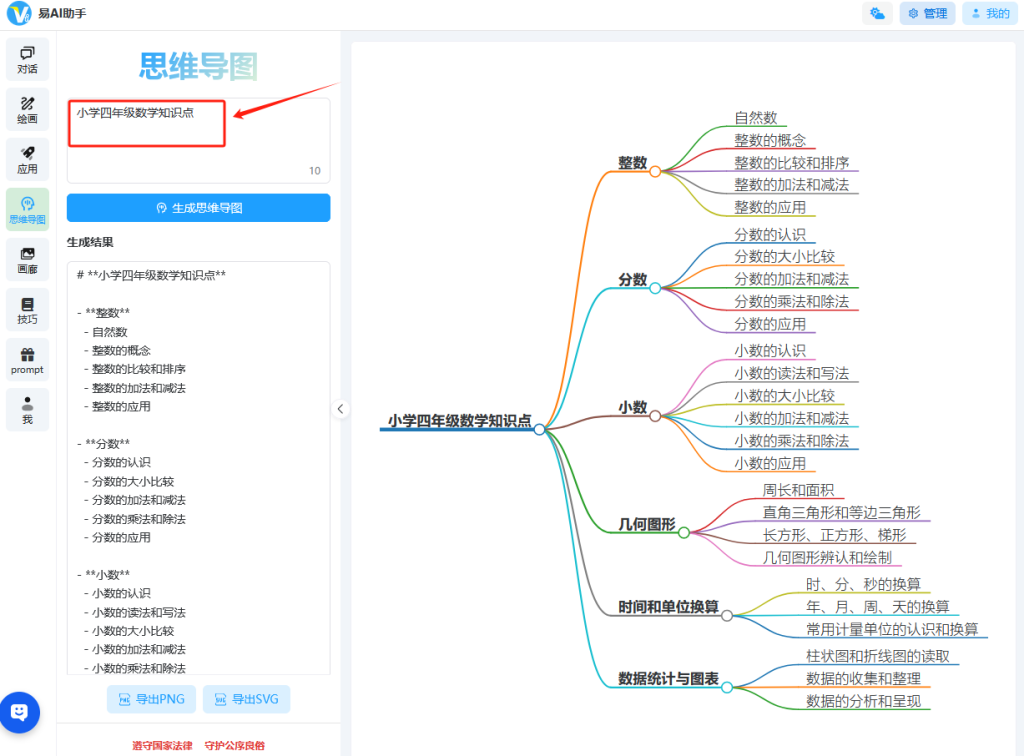
Task: Click the 生成思维导图 button
Action: pos(198,208)
